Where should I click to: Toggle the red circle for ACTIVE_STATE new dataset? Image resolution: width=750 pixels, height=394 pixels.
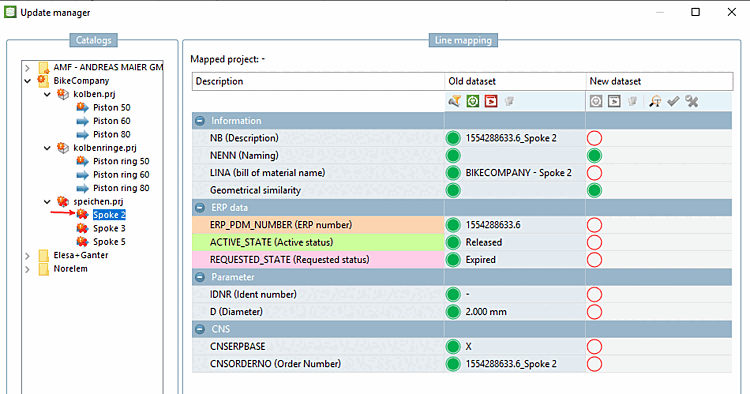click(x=594, y=242)
